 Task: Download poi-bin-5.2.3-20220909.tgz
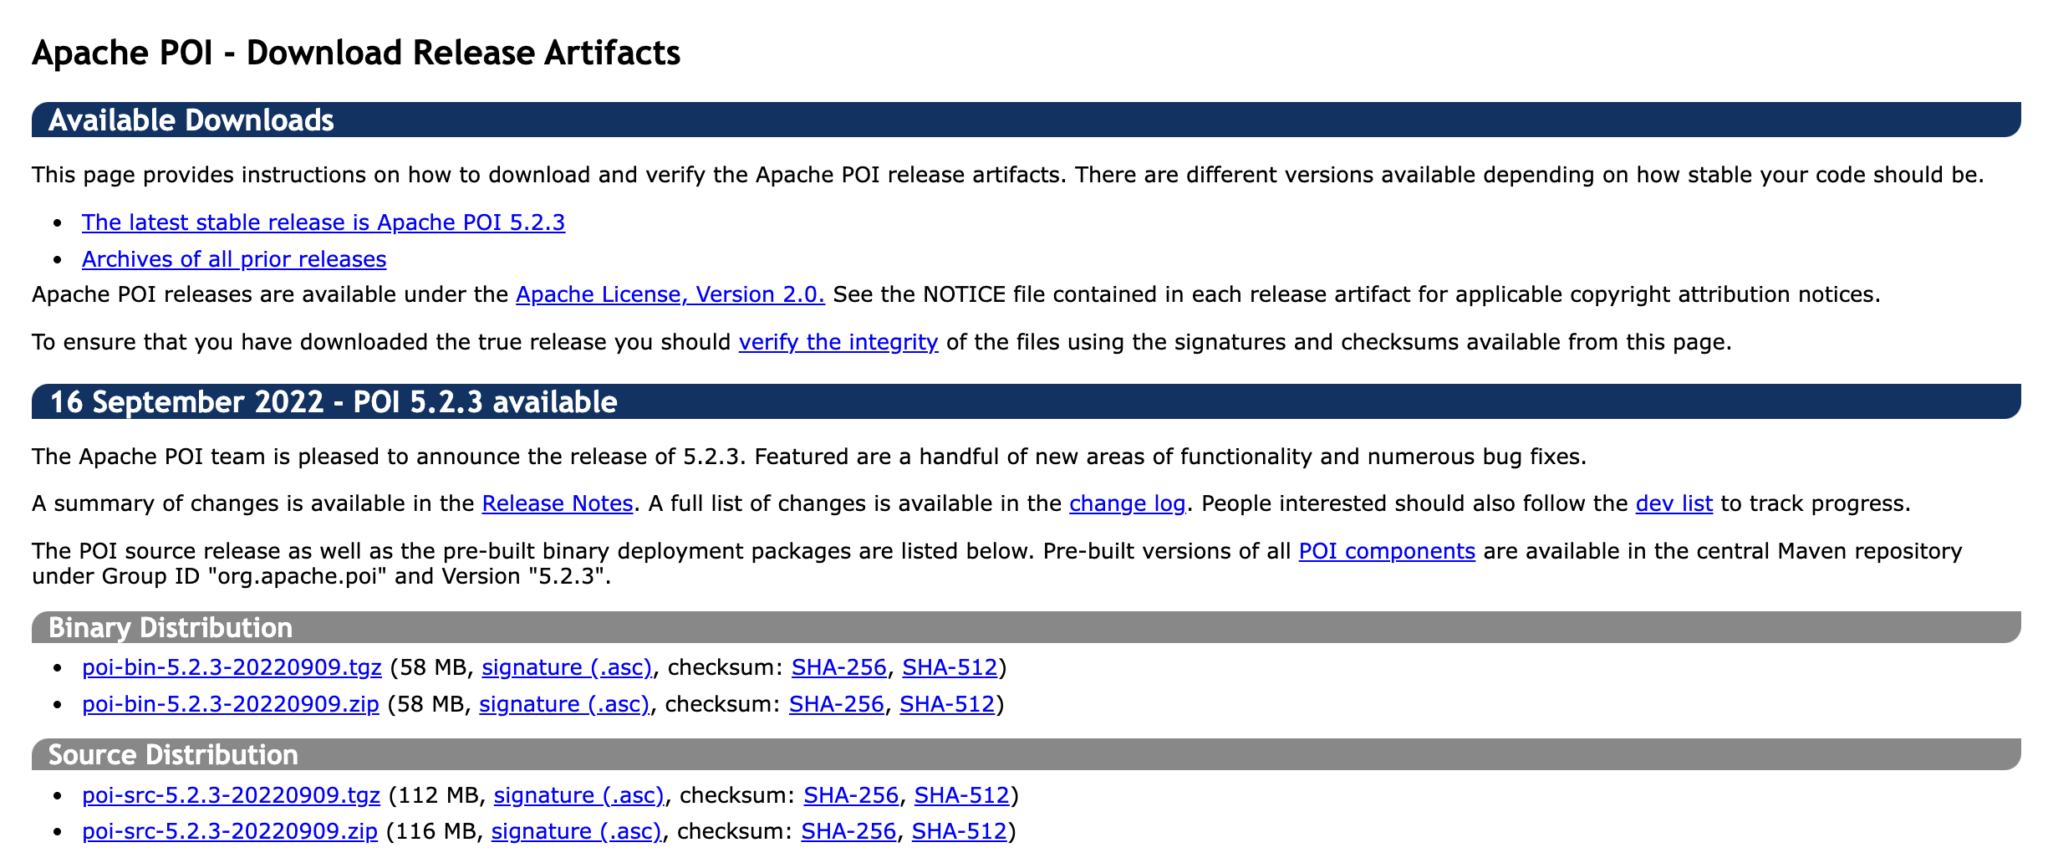[232, 667]
